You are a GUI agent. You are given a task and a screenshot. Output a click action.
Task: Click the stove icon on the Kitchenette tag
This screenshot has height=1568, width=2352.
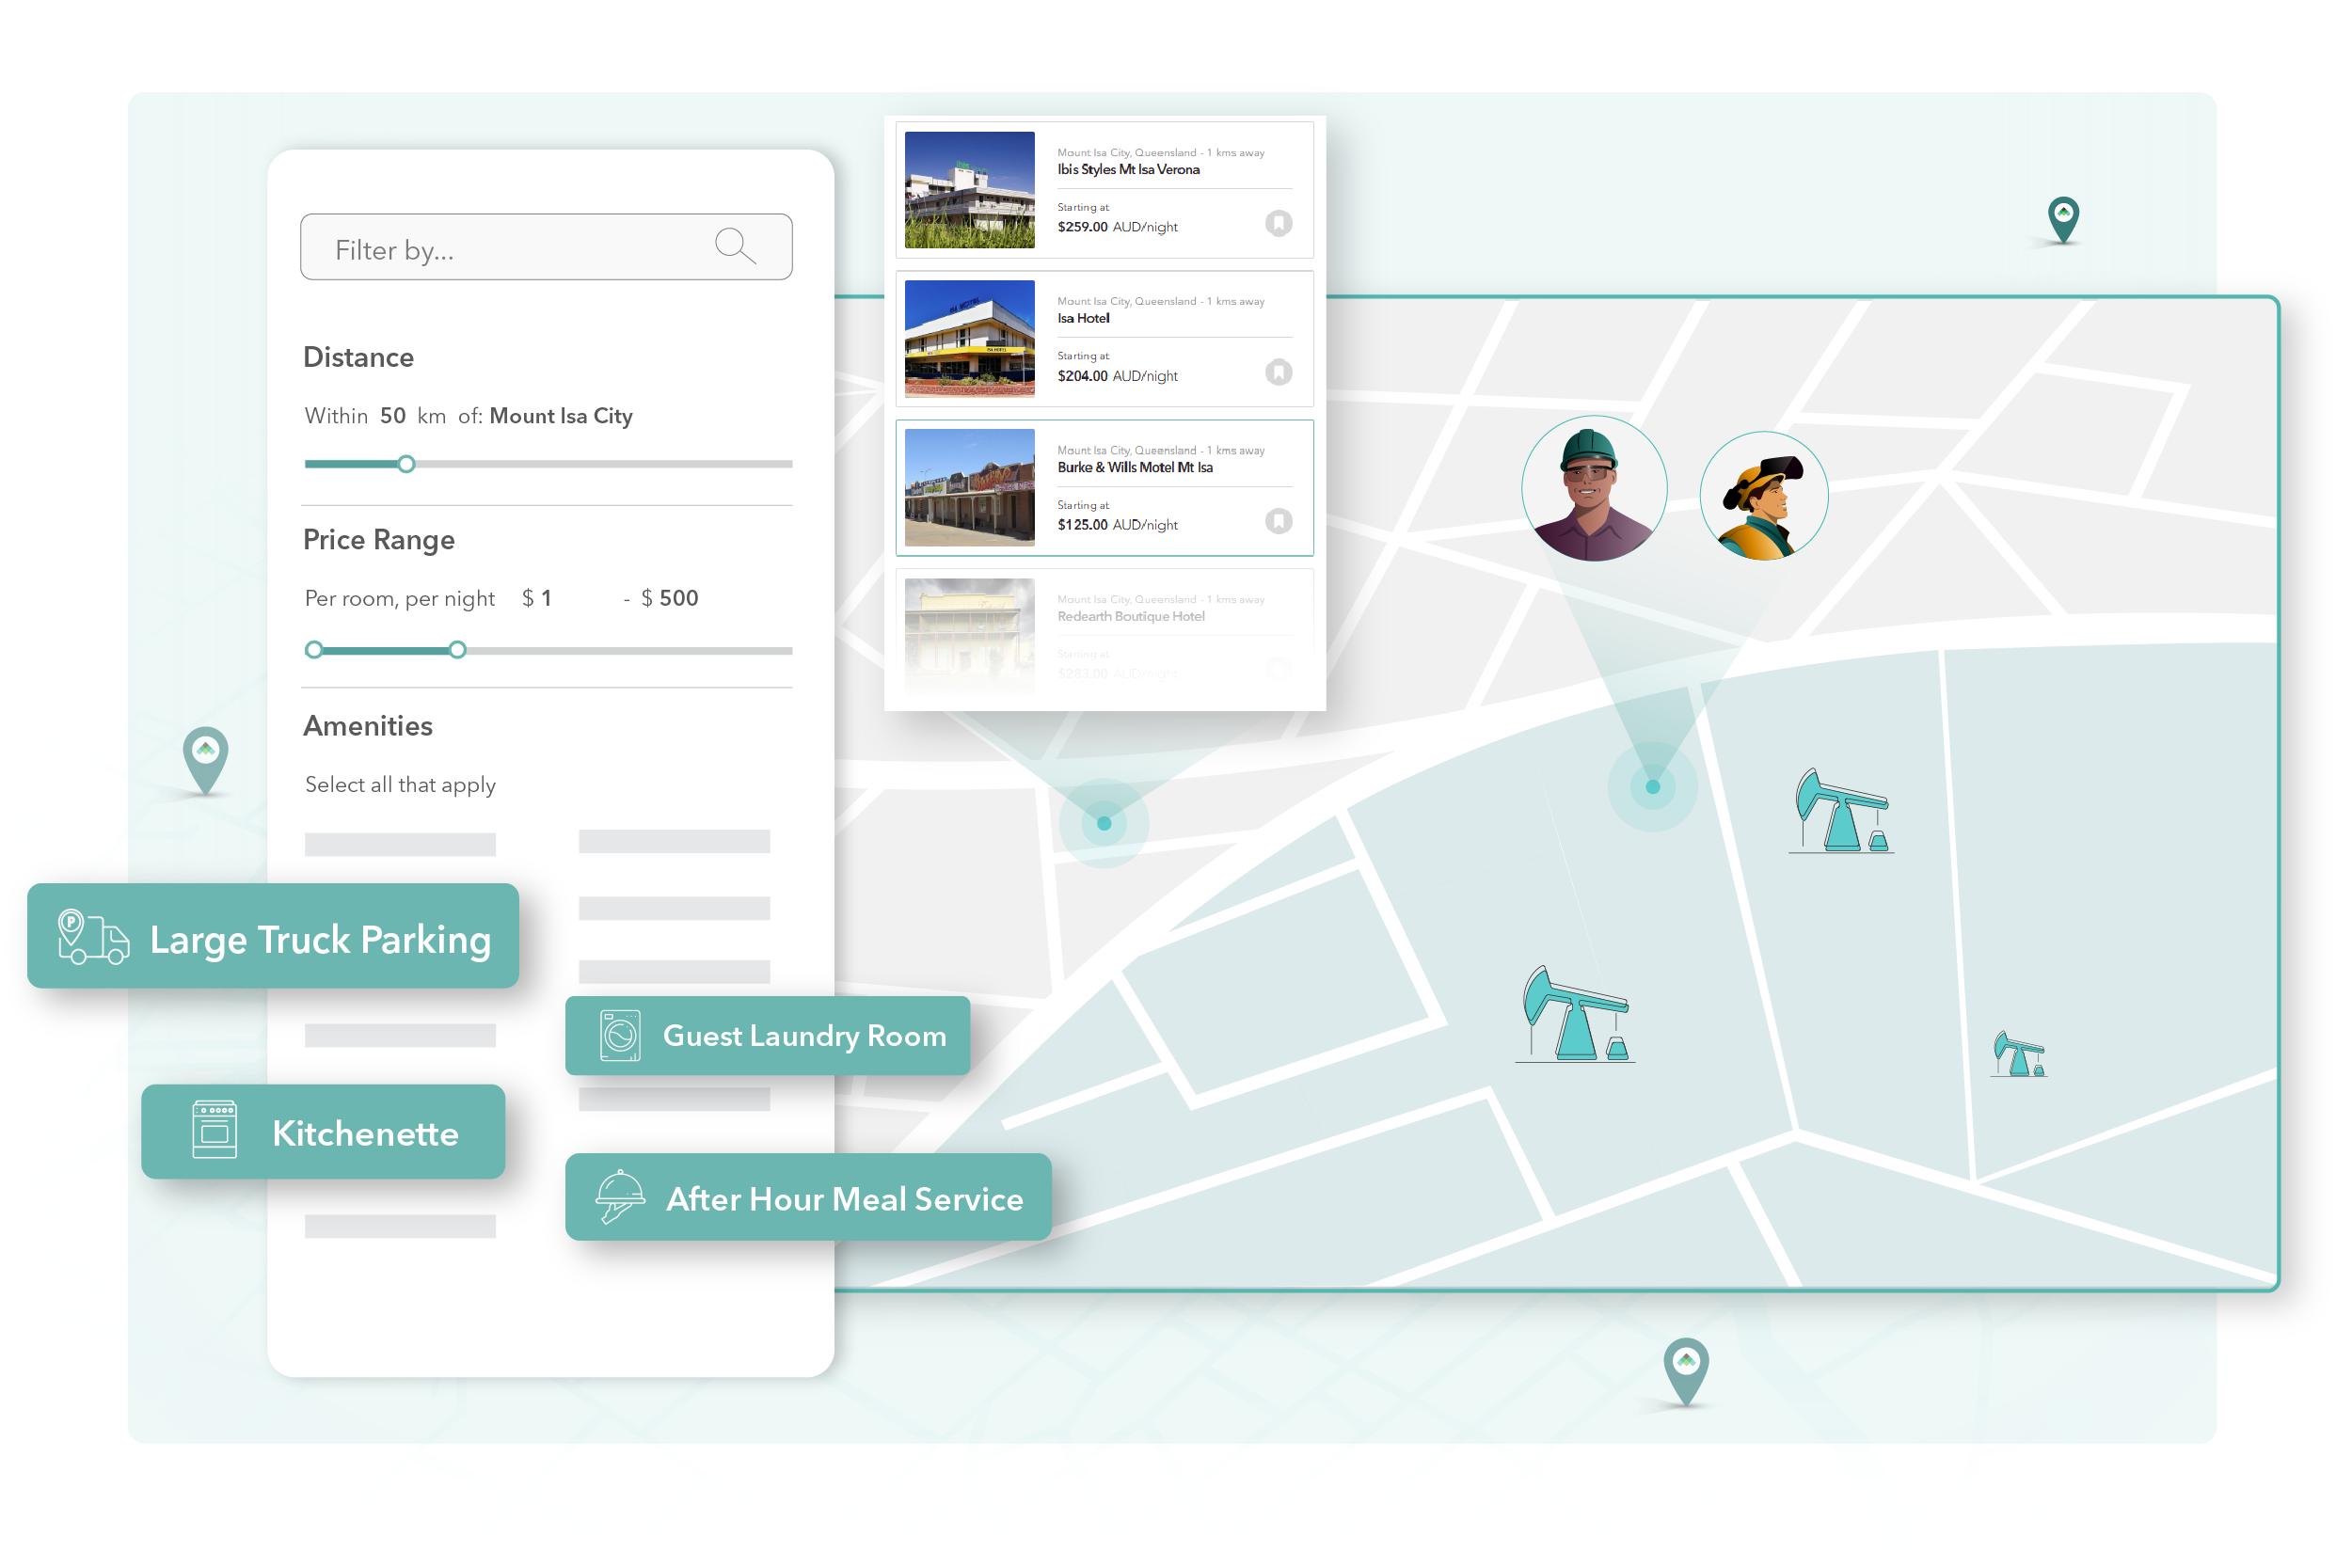click(x=215, y=1131)
